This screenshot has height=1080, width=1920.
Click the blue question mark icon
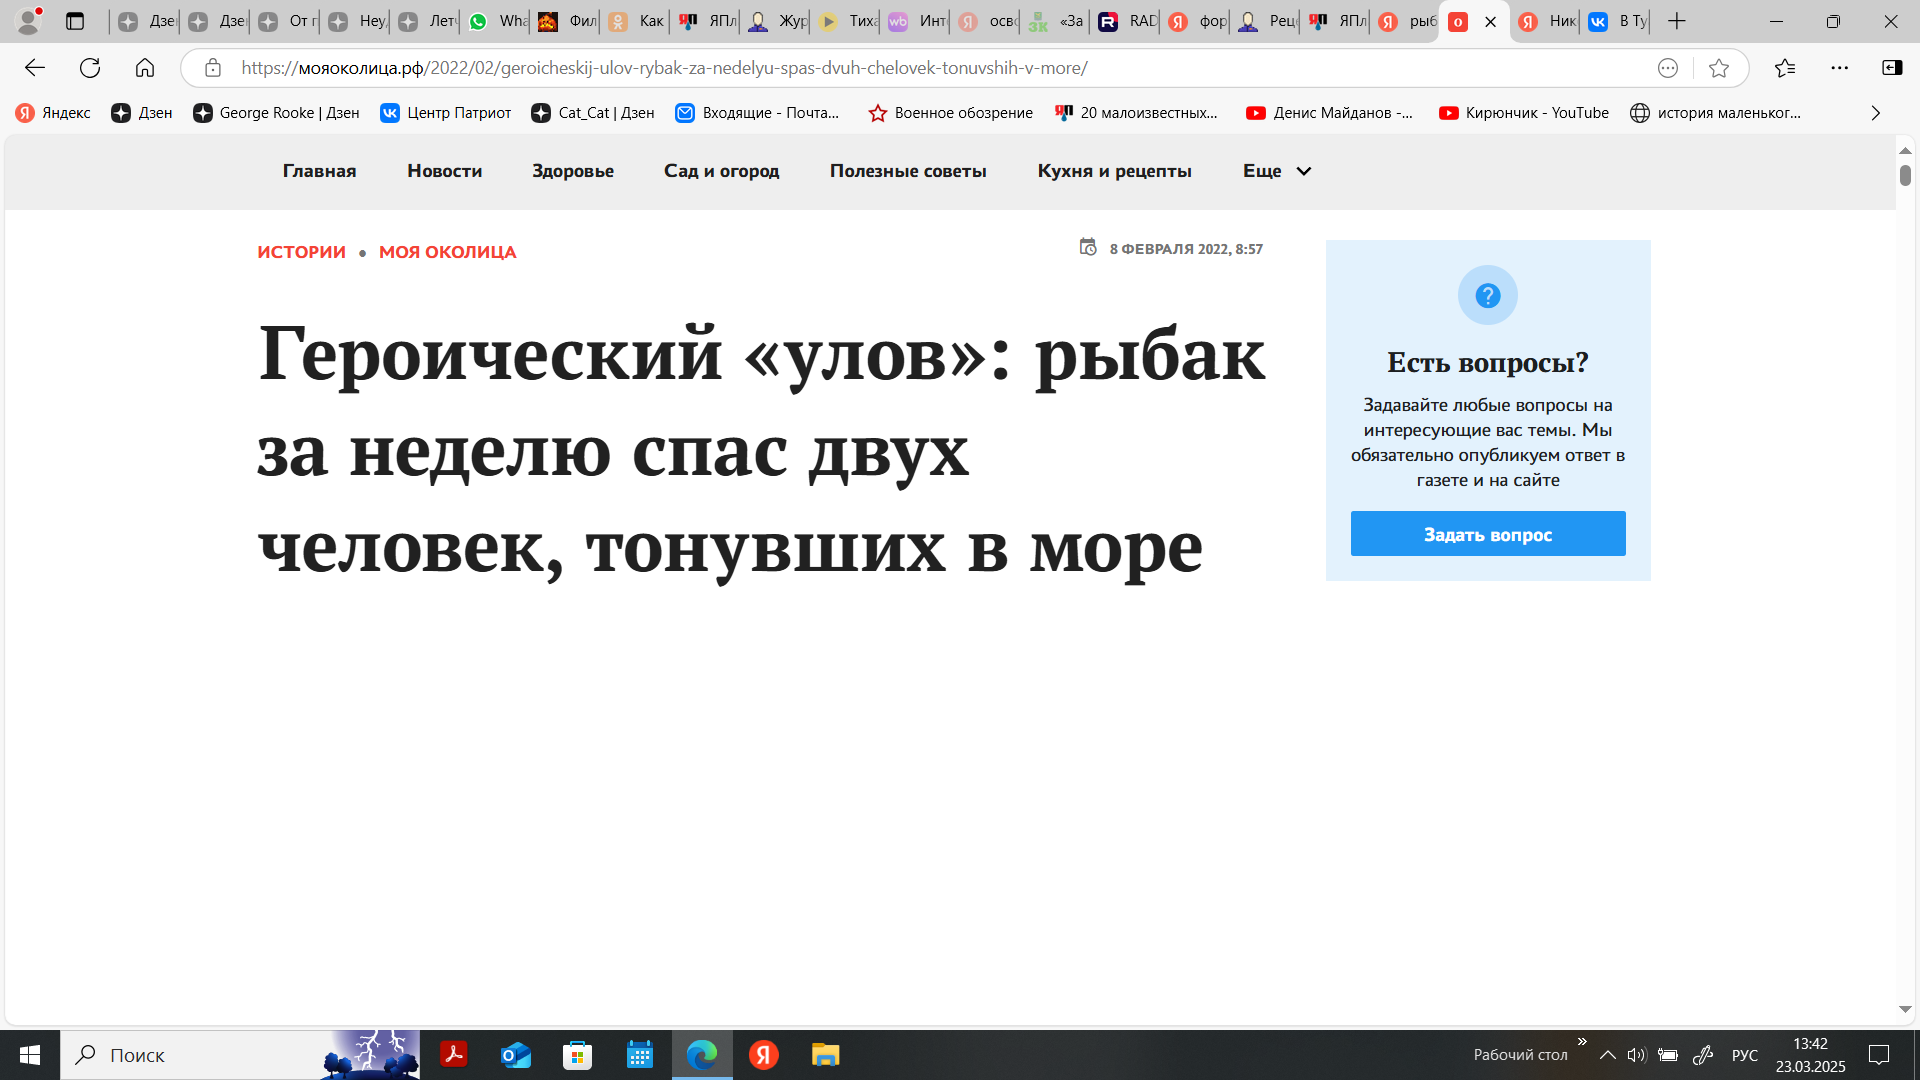(1488, 295)
